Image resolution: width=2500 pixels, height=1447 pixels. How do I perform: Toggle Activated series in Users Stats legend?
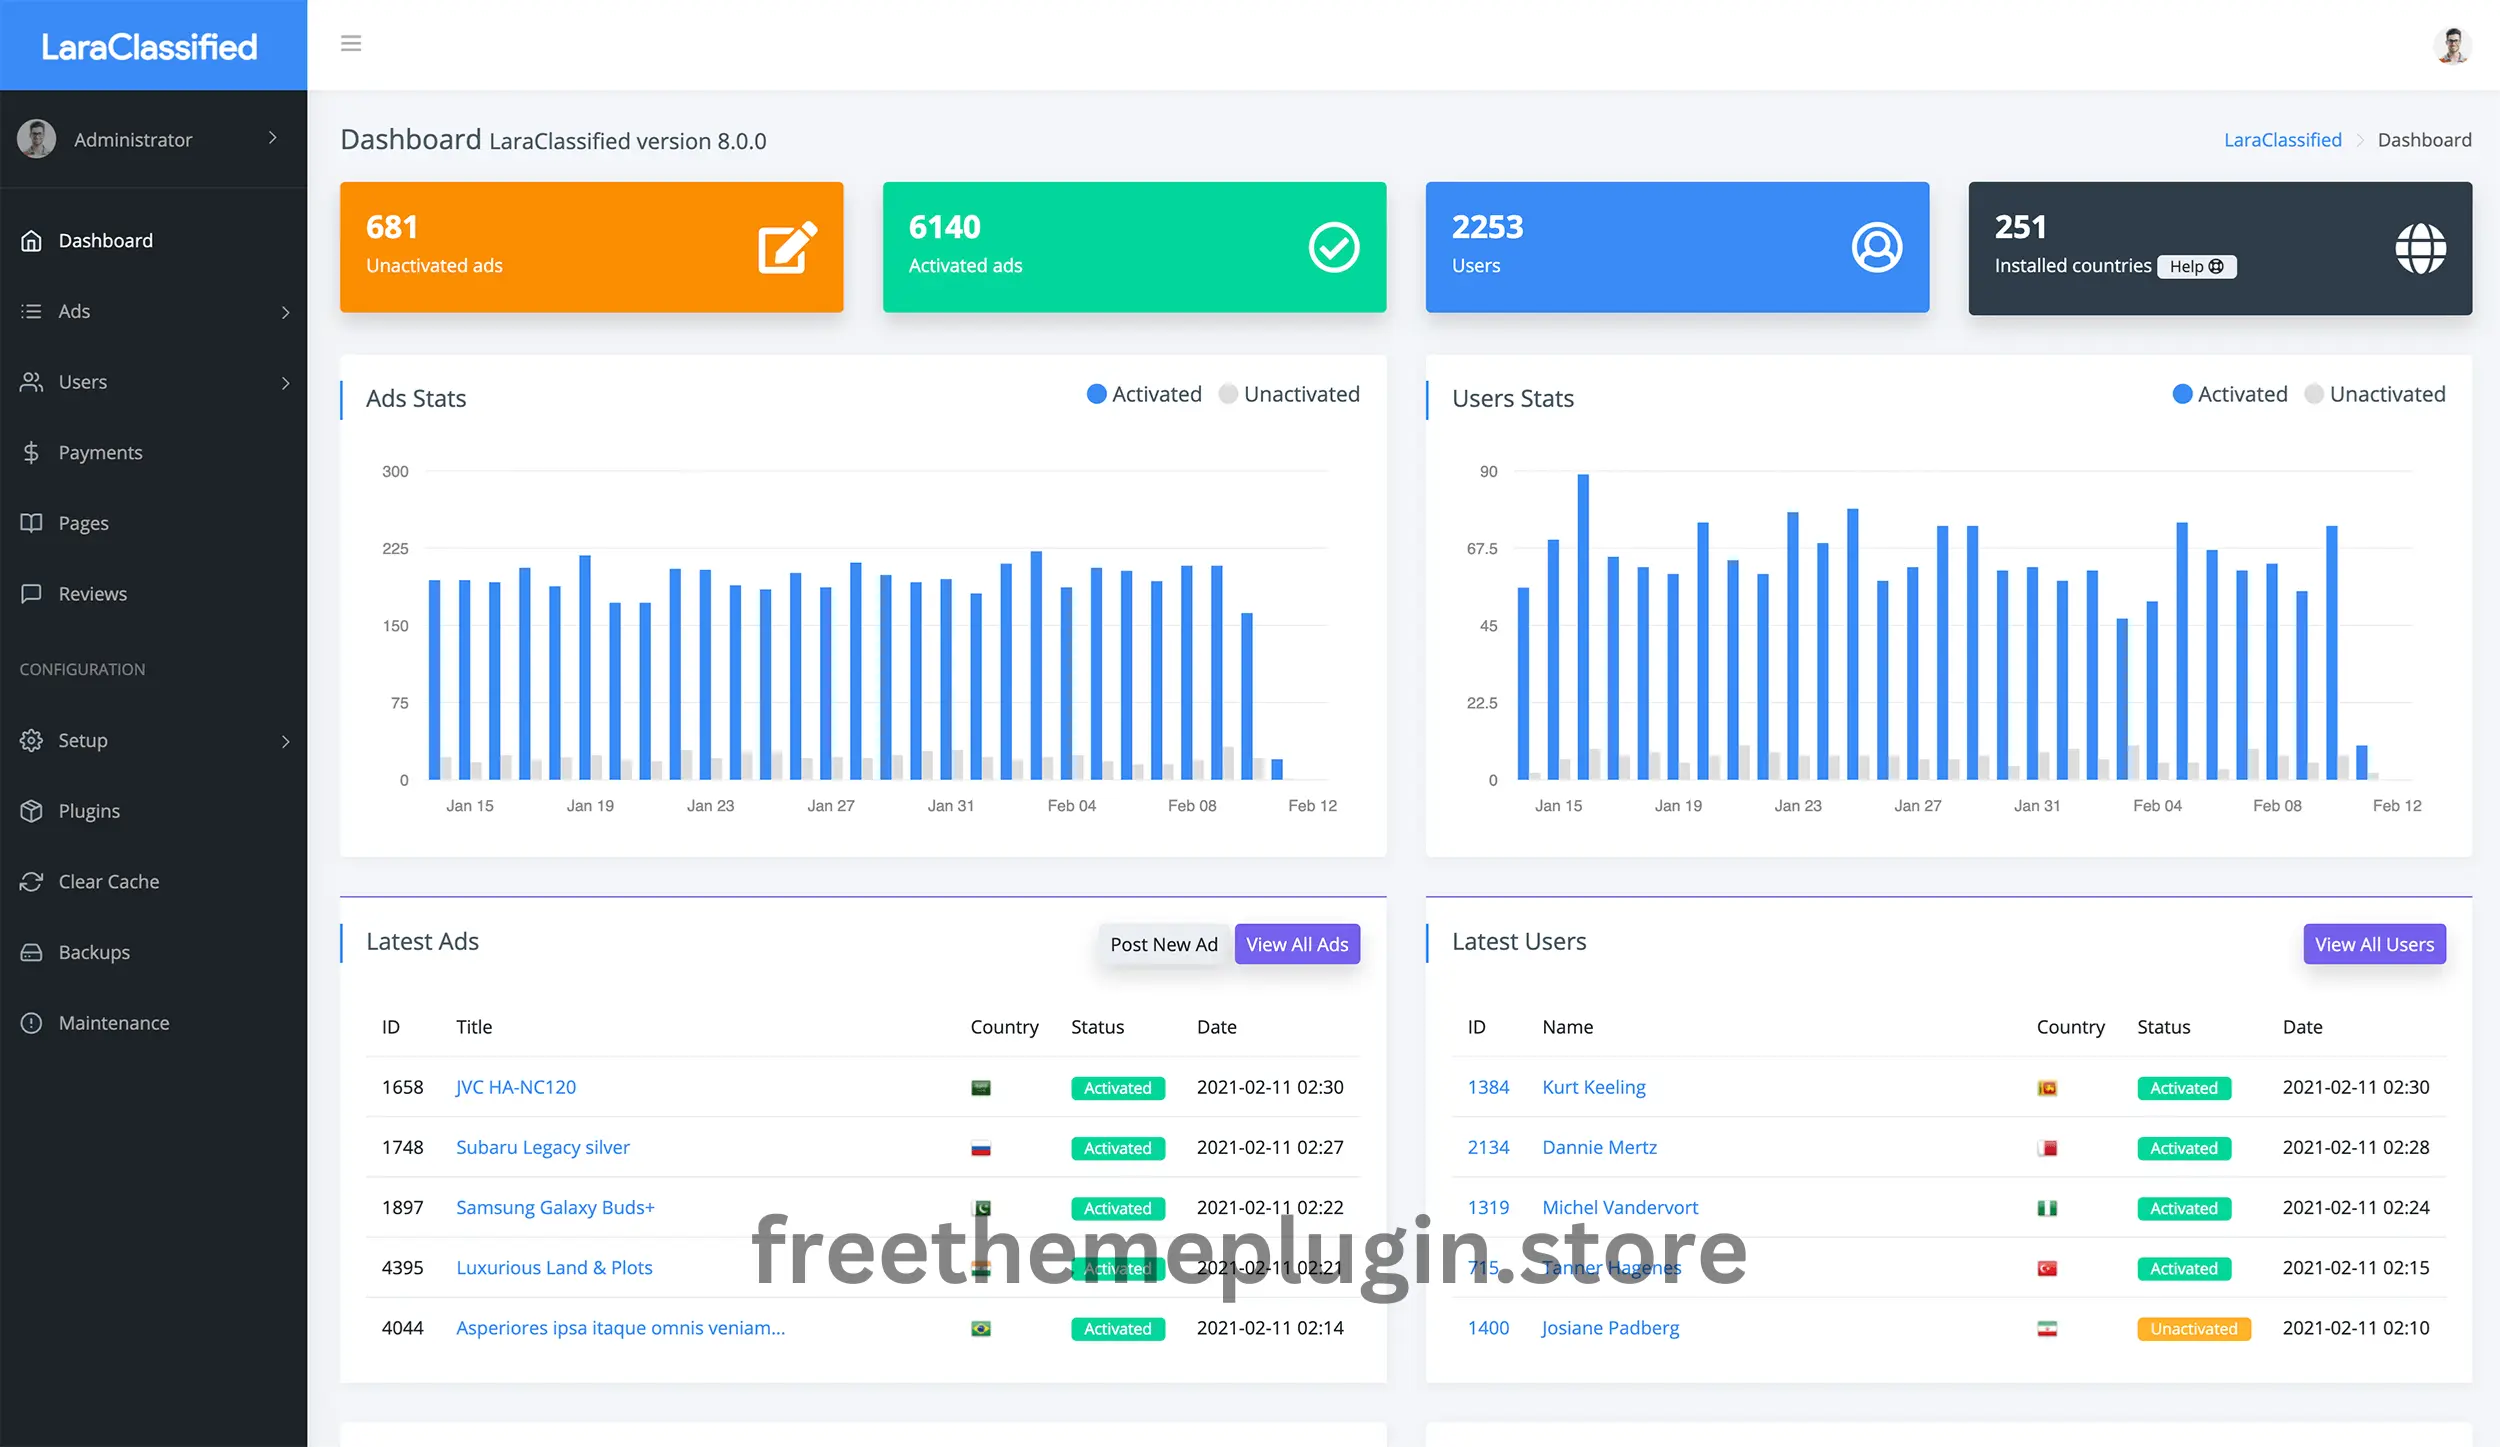pyautogui.click(x=2228, y=393)
